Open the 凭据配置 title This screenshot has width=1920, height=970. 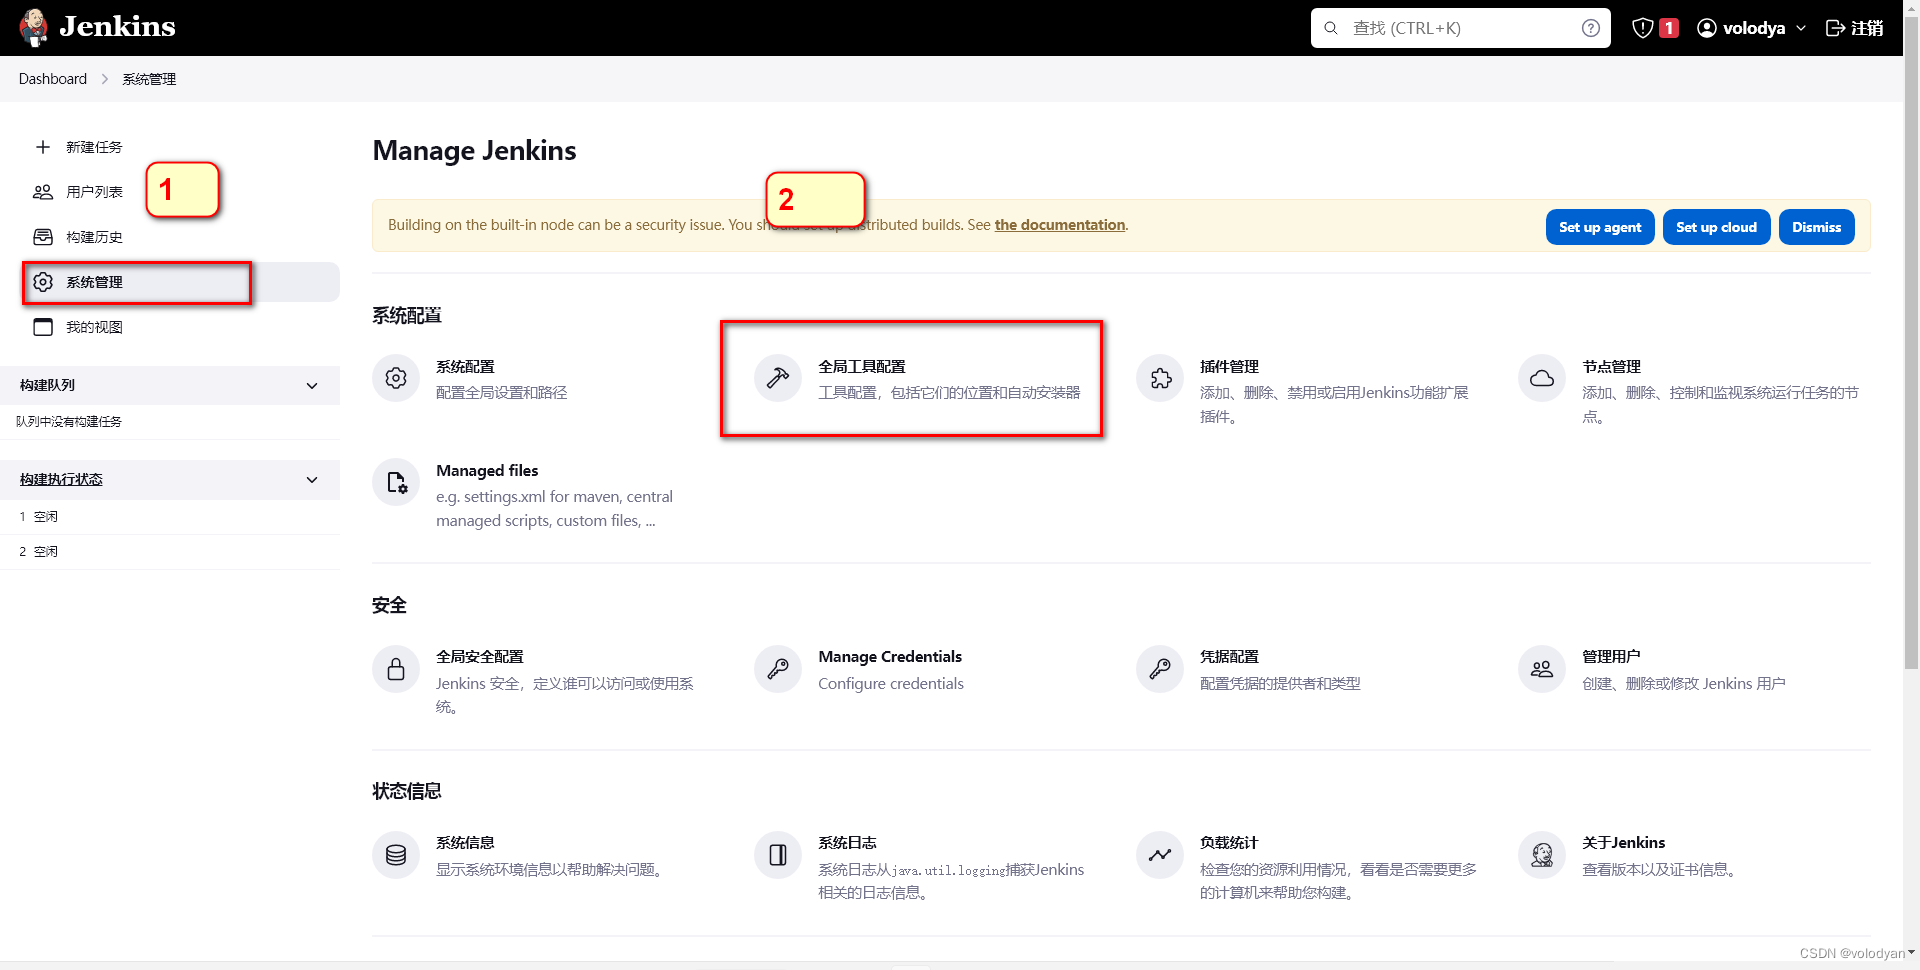click(x=1229, y=657)
